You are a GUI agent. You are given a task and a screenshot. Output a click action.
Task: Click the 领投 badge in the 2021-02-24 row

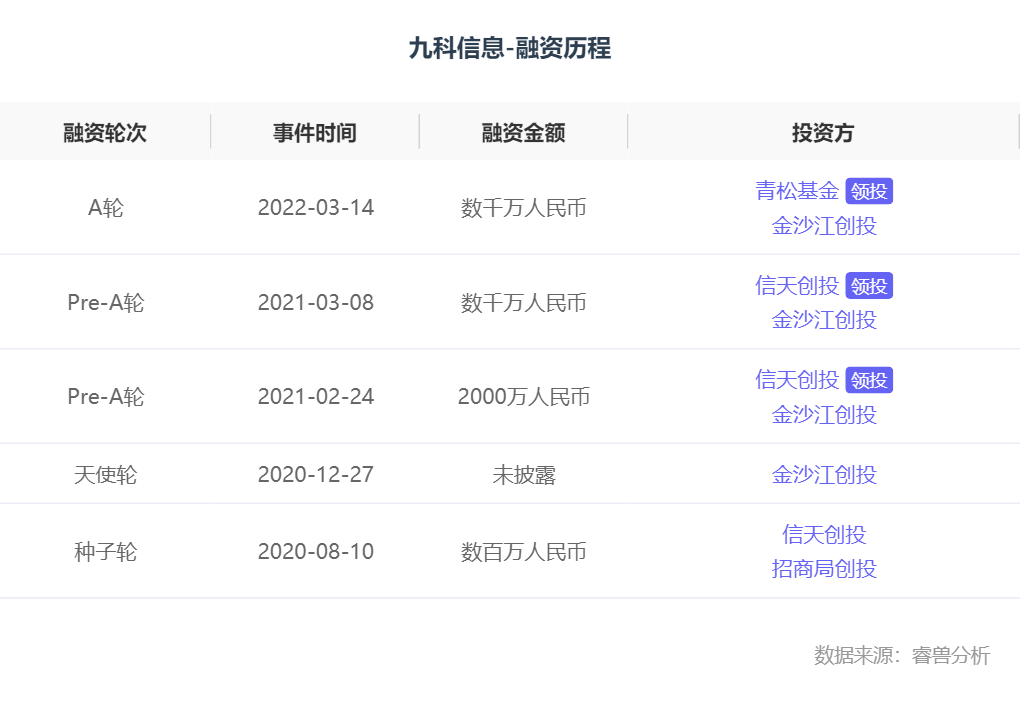[x=869, y=380]
